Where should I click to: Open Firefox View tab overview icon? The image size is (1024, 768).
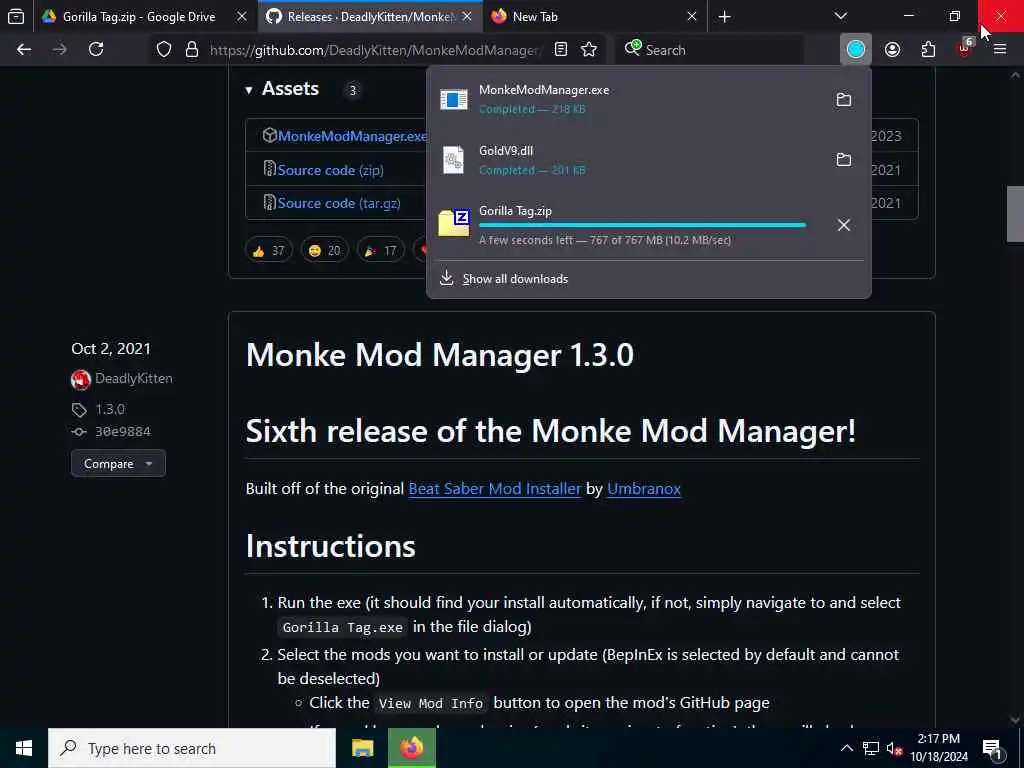(16, 17)
